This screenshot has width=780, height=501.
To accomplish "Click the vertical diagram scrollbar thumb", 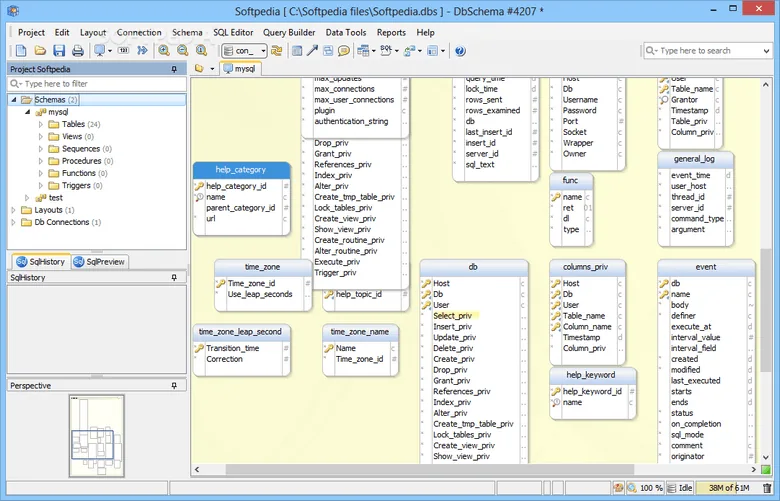I will click(766, 308).
